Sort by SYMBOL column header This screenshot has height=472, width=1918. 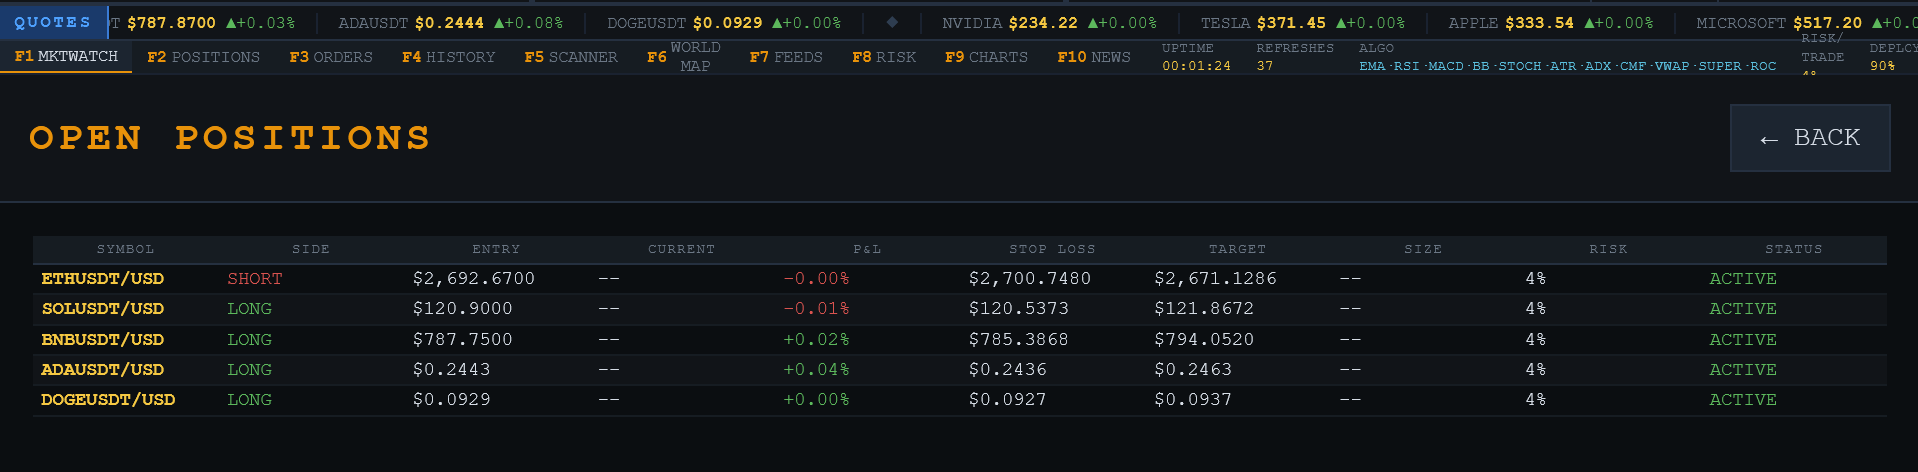pos(125,249)
